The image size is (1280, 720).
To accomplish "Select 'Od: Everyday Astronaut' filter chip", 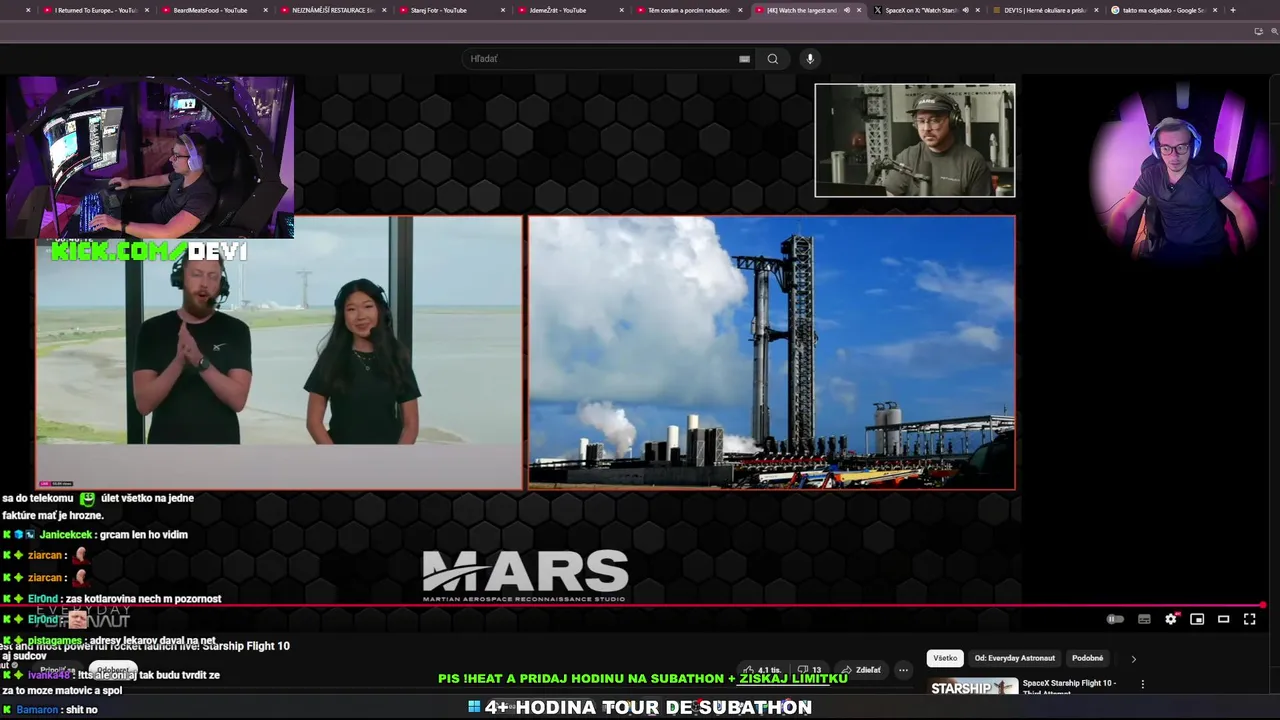I will pos(1015,658).
